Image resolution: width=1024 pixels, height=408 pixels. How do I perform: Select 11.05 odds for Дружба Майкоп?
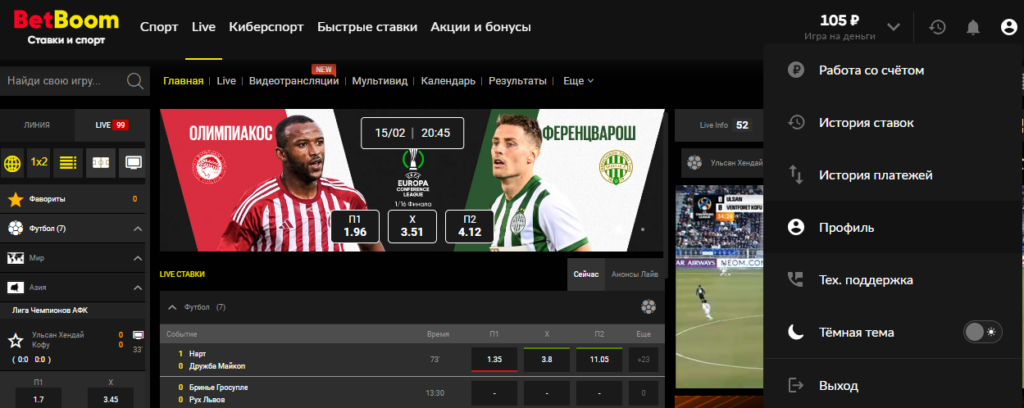(600, 359)
